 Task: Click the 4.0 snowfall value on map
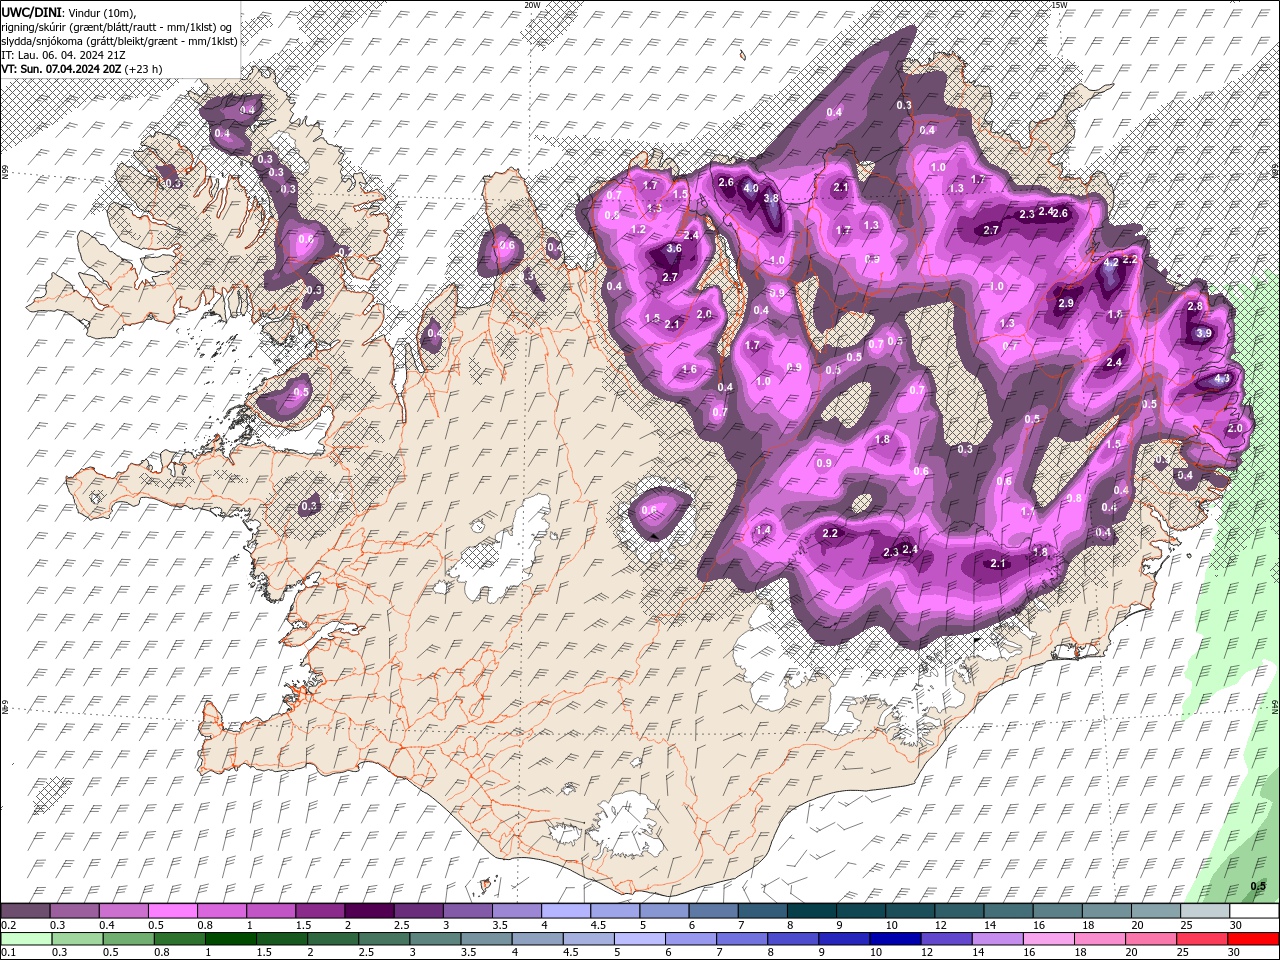[751, 188]
